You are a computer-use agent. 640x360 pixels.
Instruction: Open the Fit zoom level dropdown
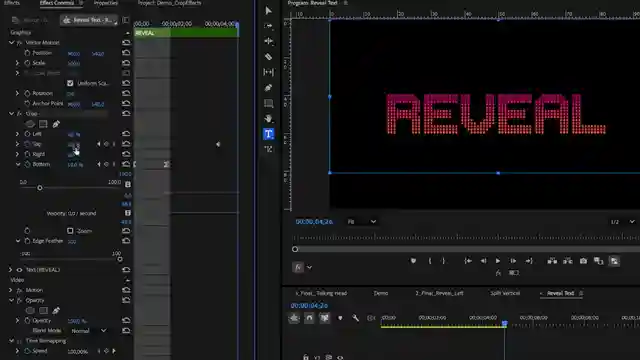tap(362, 222)
